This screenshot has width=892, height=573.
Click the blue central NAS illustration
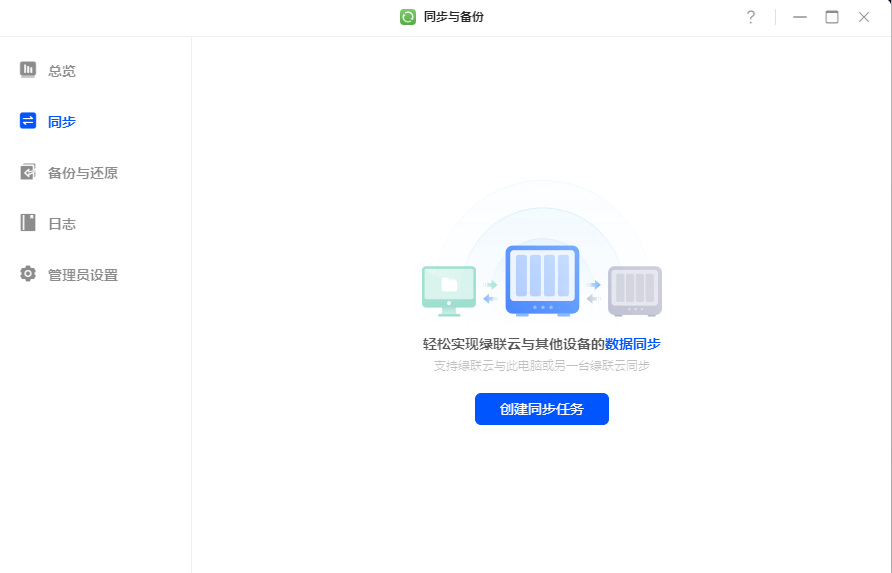[x=542, y=280]
